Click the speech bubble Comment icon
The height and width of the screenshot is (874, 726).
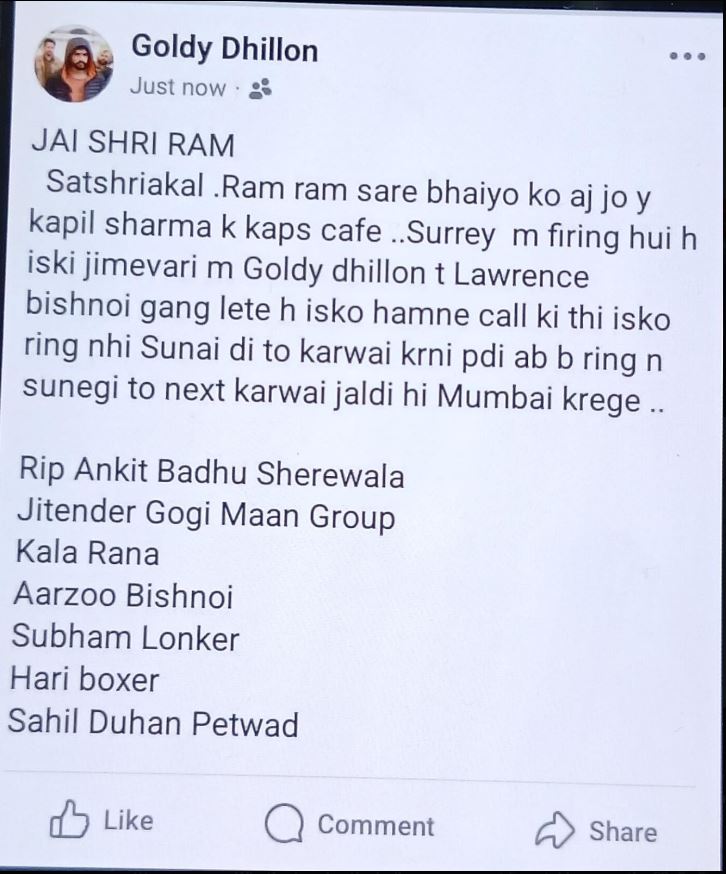[x=284, y=823]
